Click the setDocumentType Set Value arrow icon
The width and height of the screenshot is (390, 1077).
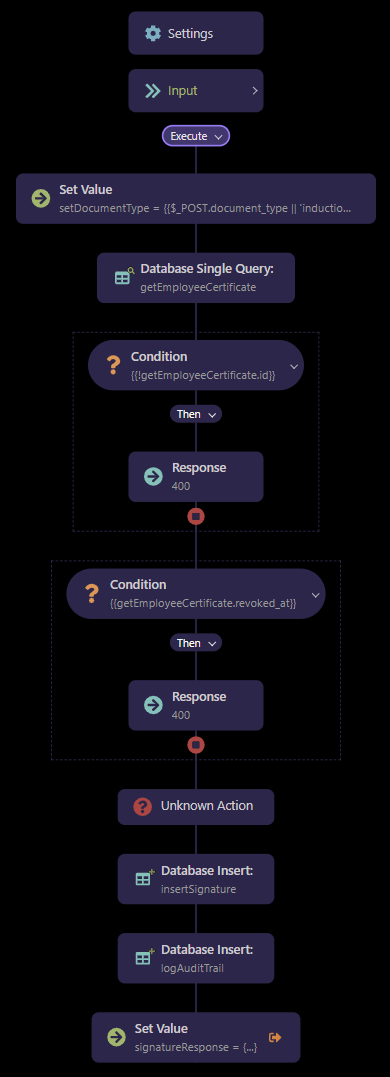41,199
